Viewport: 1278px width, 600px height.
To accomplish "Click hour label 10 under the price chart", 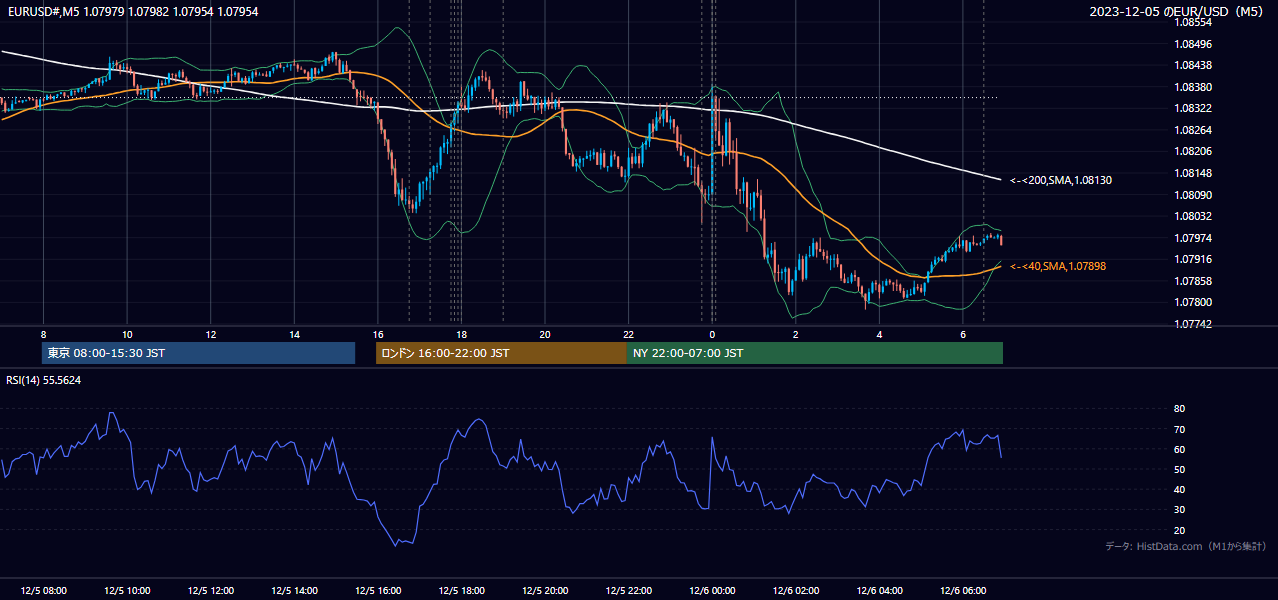I will [127, 334].
